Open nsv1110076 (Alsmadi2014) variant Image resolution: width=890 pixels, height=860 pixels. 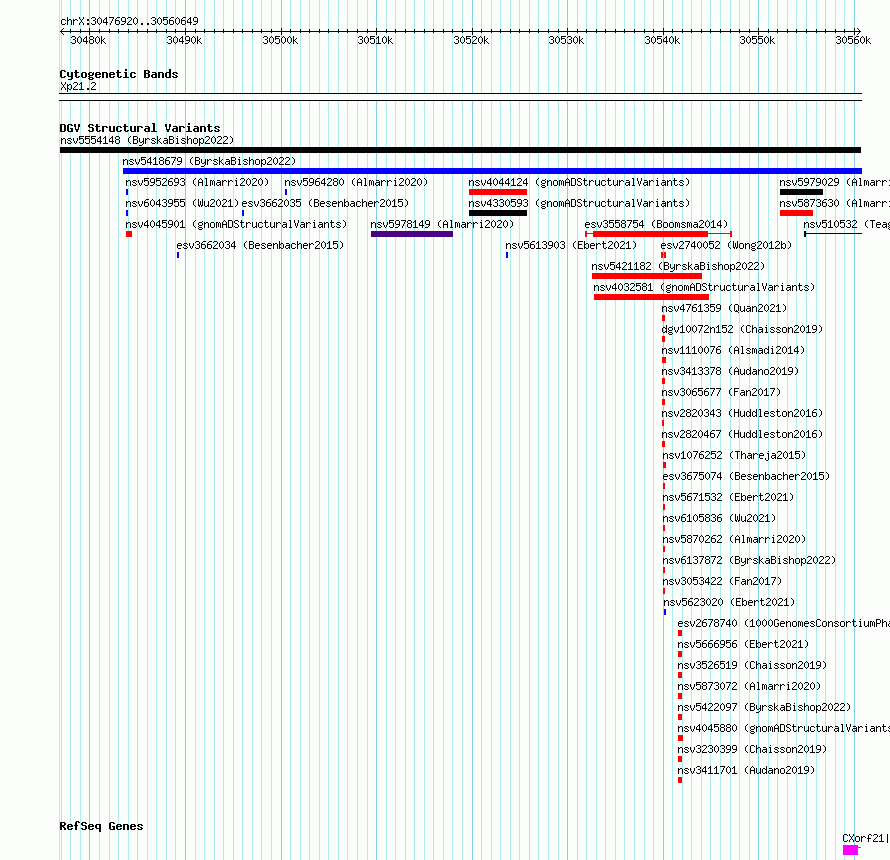[x=733, y=350]
